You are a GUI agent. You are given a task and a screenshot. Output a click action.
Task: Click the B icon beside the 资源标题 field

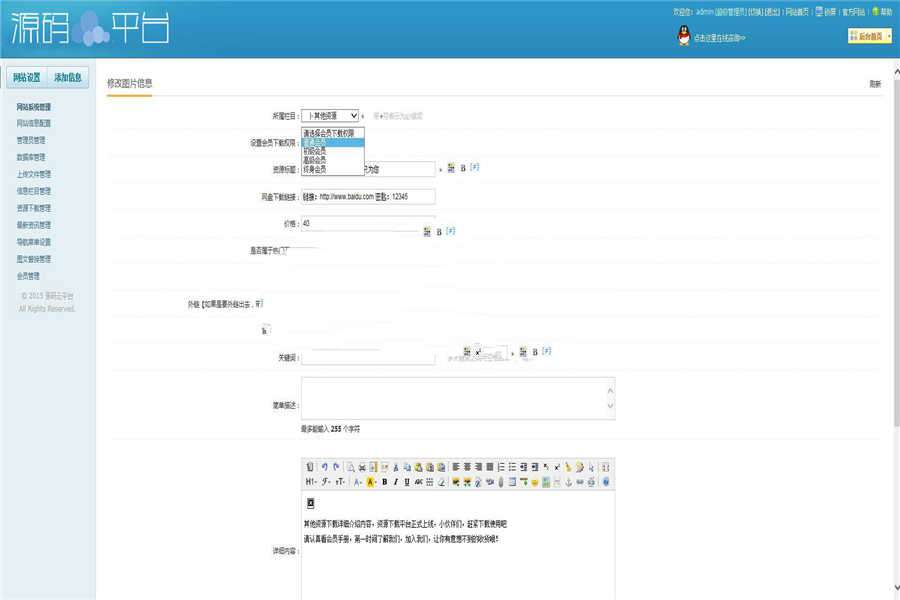click(x=463, y=168)
